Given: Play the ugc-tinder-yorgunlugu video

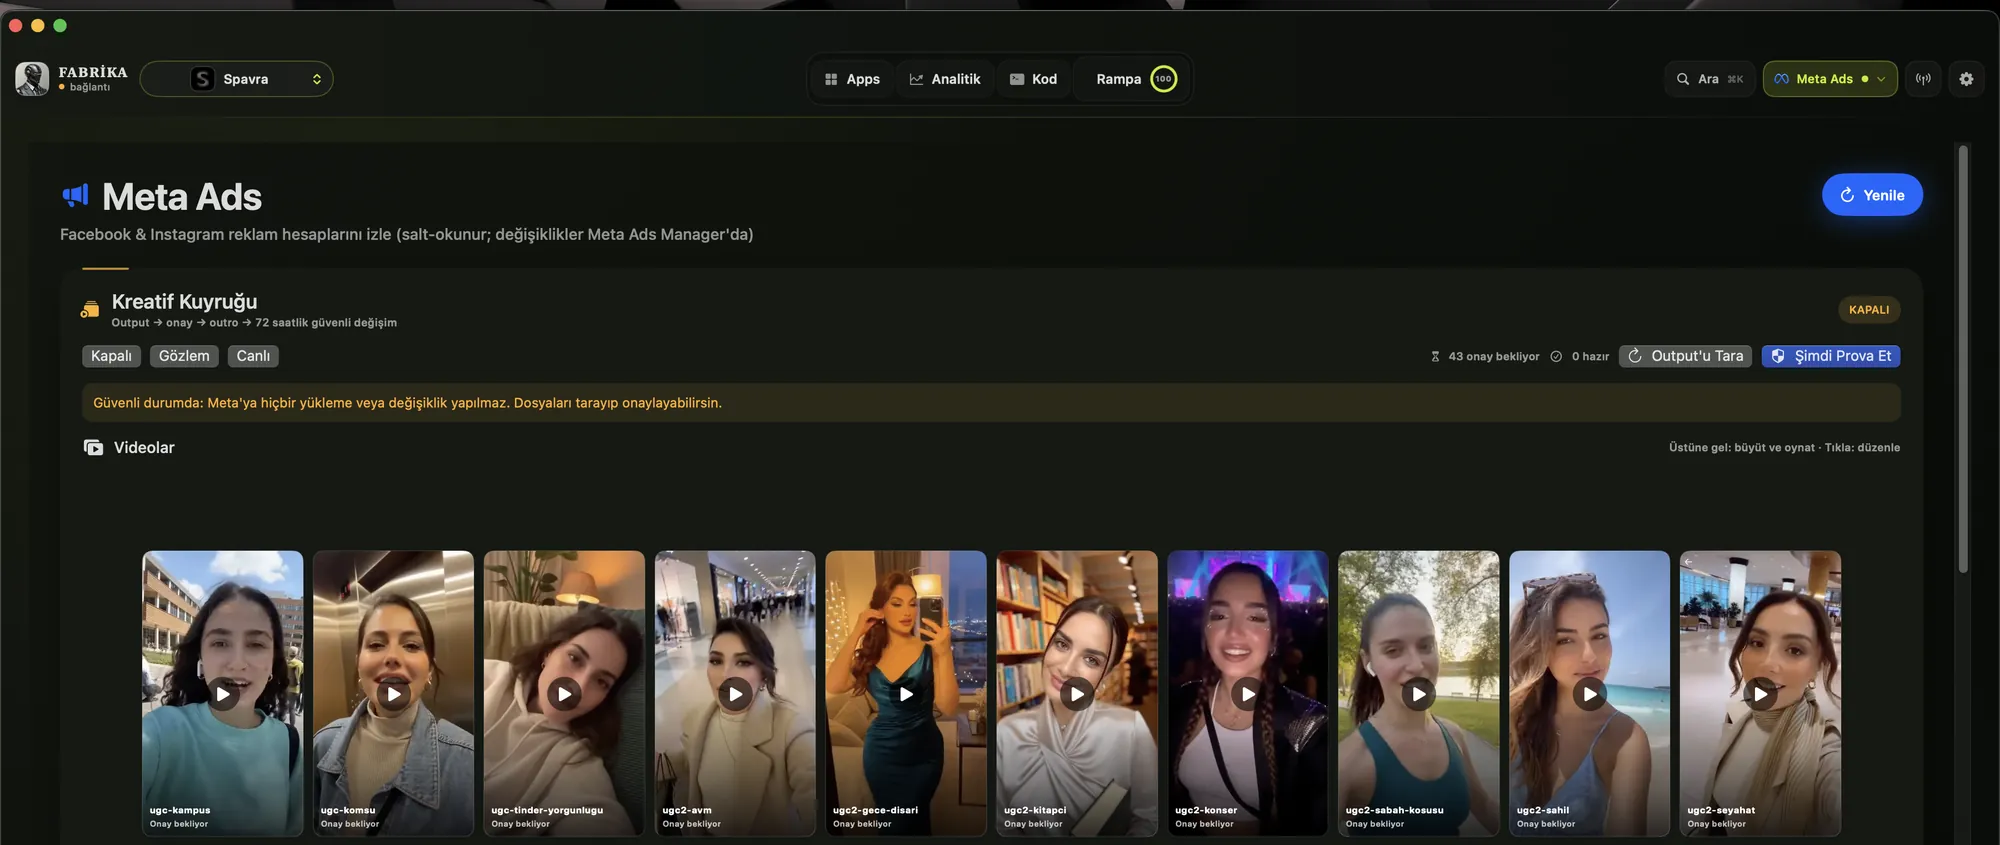Looking at the screenshot, I should click(565, 694).
